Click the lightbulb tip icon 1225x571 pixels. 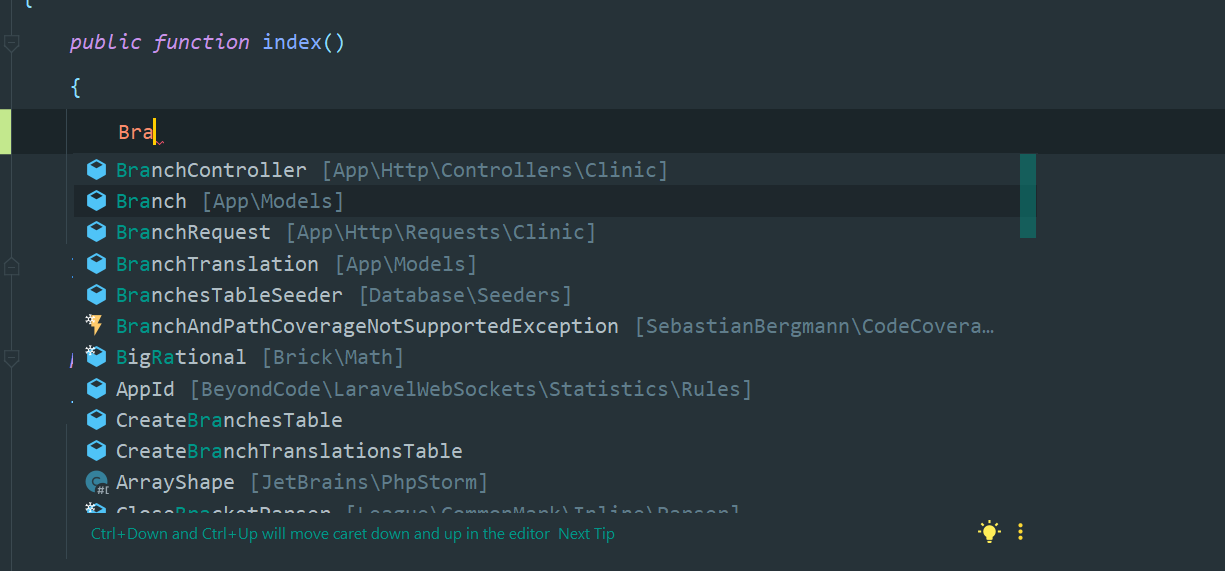(x=989, y=532)
